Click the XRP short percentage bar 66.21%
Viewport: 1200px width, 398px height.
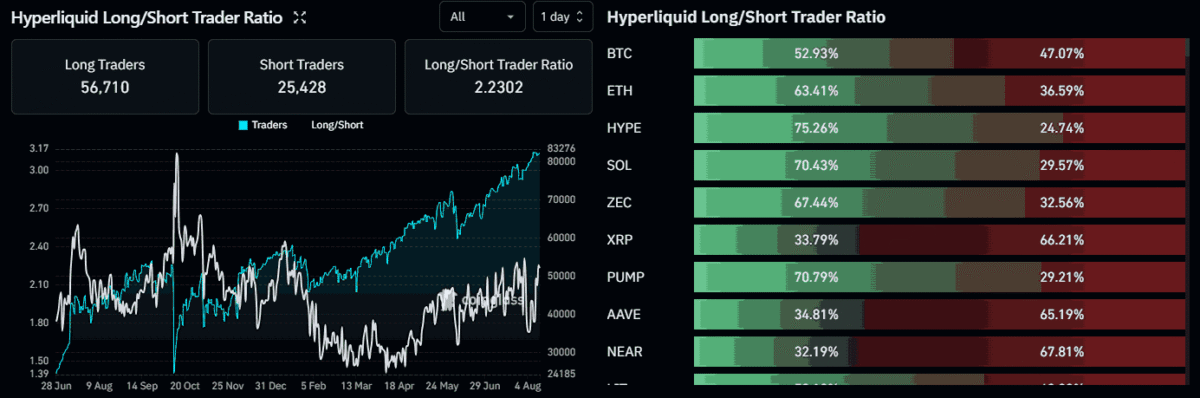click(1024, 239)
